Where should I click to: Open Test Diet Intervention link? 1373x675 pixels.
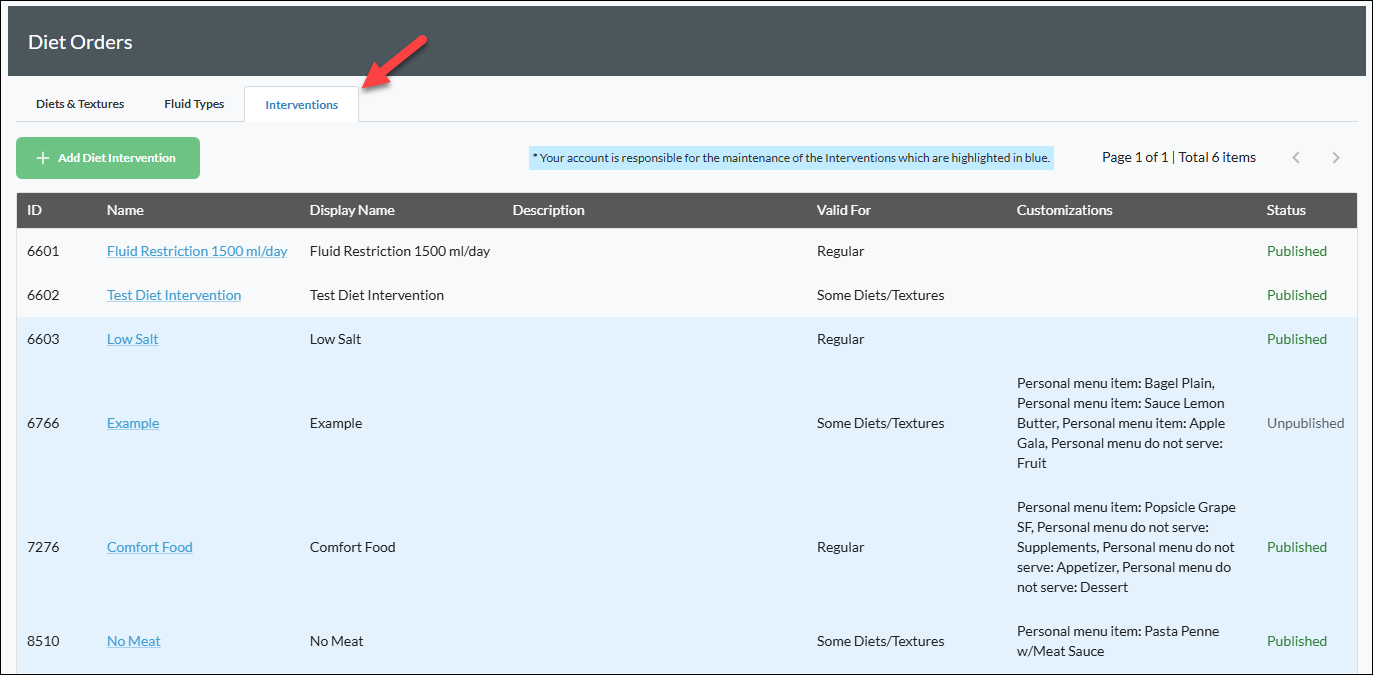174,295
